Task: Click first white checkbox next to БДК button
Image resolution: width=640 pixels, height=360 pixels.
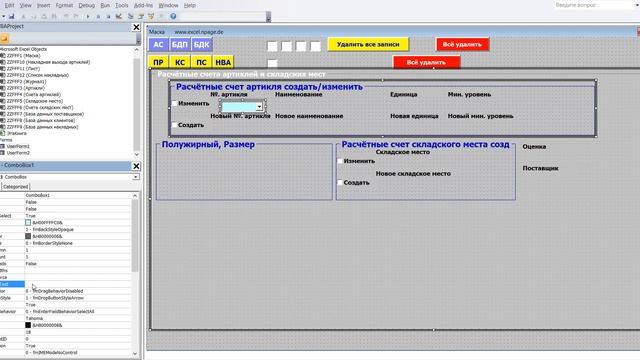Action: click(x=272, y=46)
